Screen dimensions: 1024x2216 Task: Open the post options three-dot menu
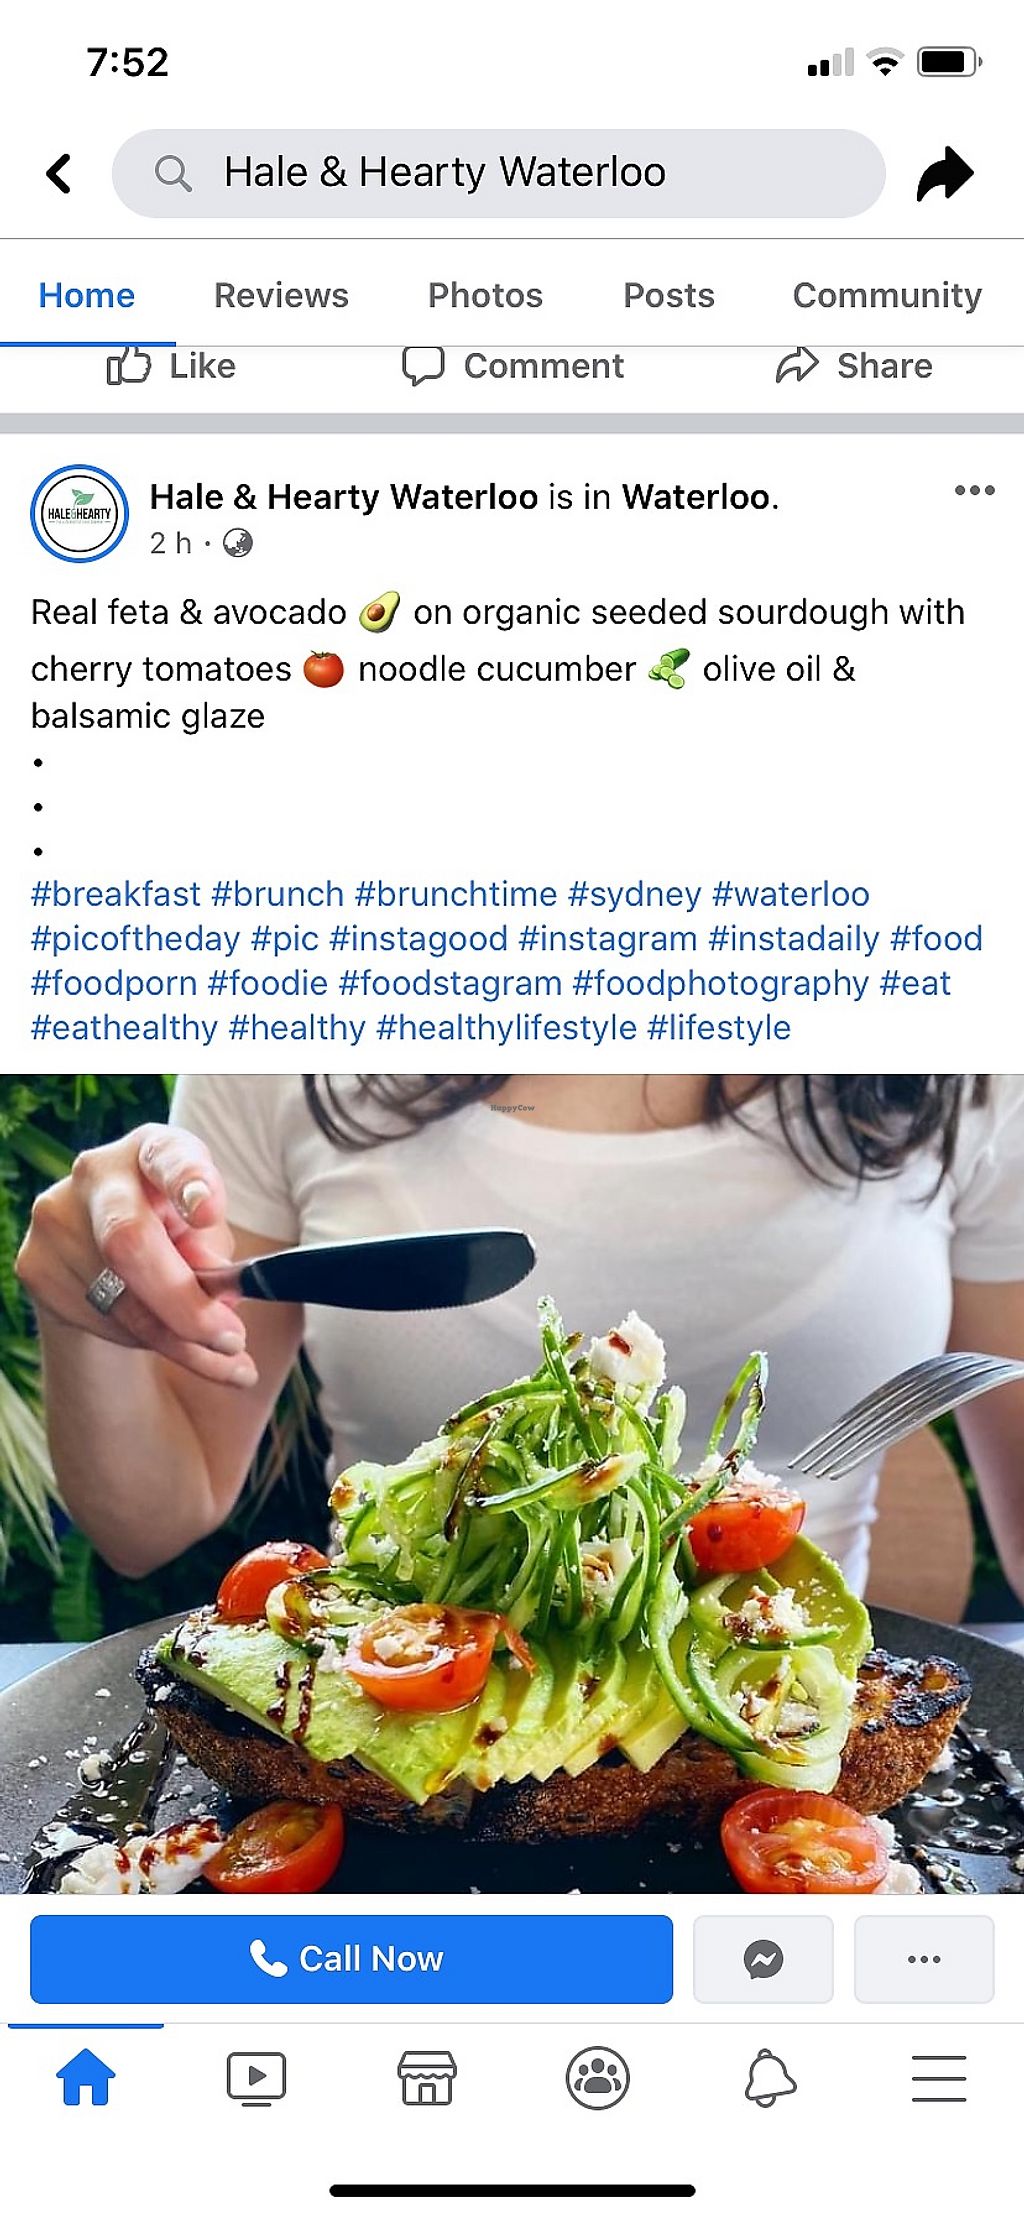click(x=974, y=490)
